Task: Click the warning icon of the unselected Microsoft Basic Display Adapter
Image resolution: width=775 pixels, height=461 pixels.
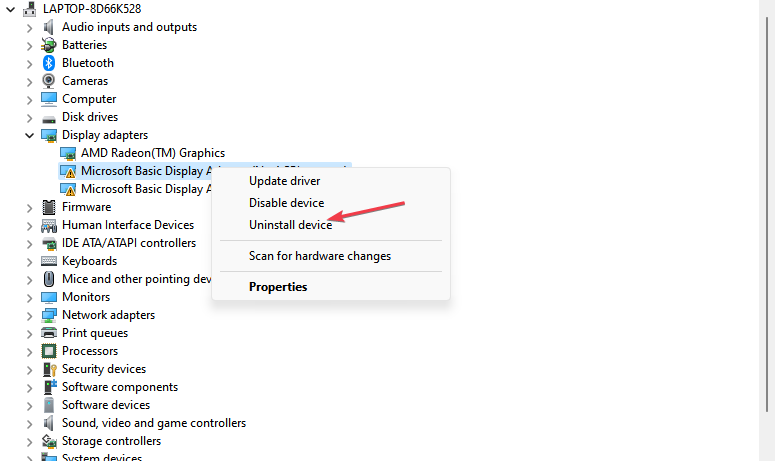Action: click(x=68, y=189)
